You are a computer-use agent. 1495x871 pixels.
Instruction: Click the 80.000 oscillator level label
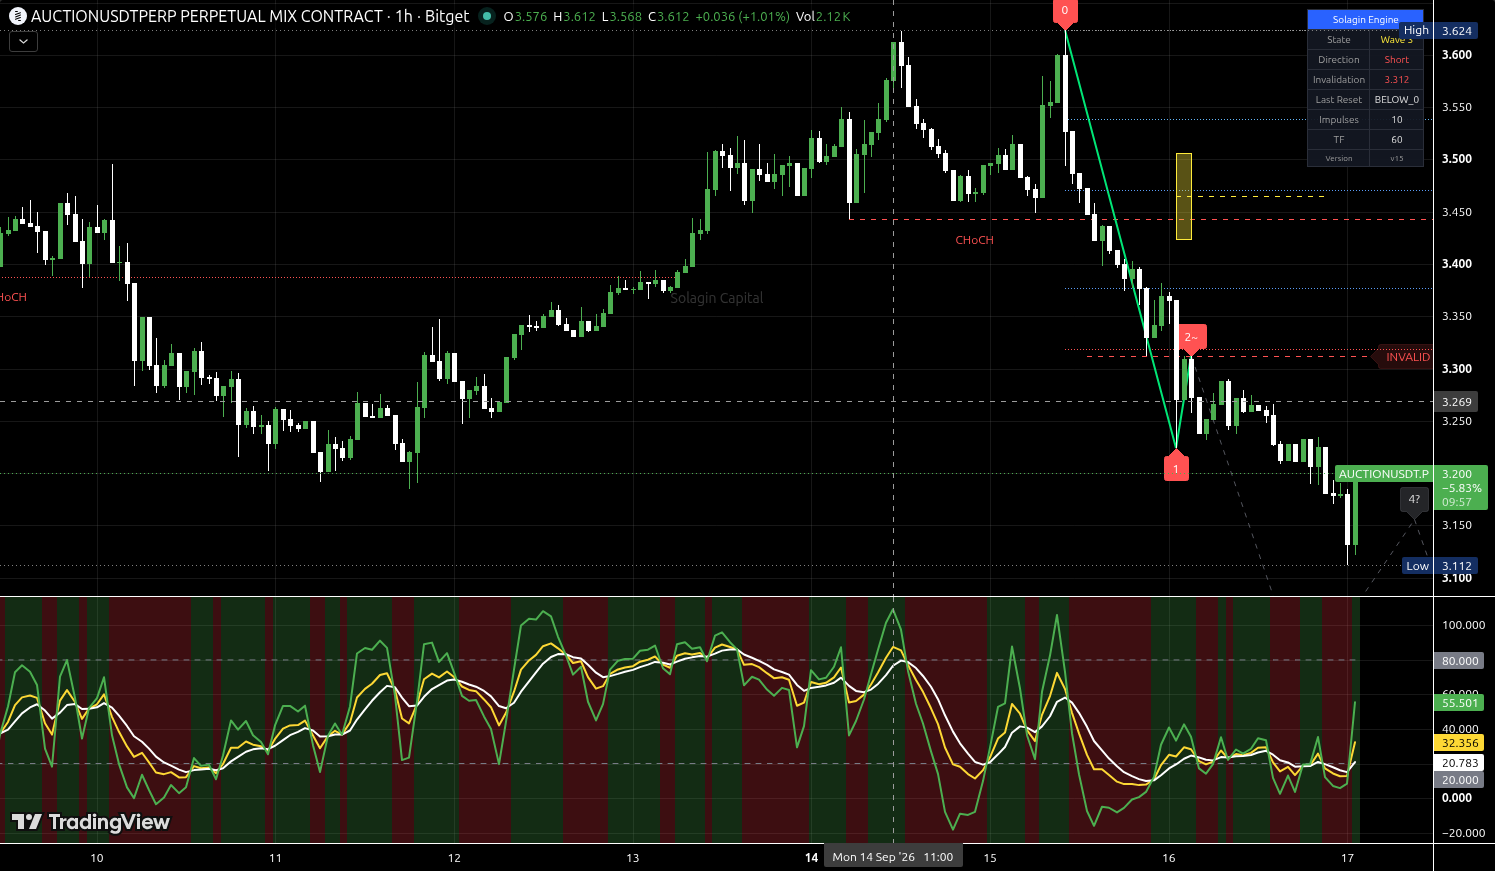click(1460, 661)
